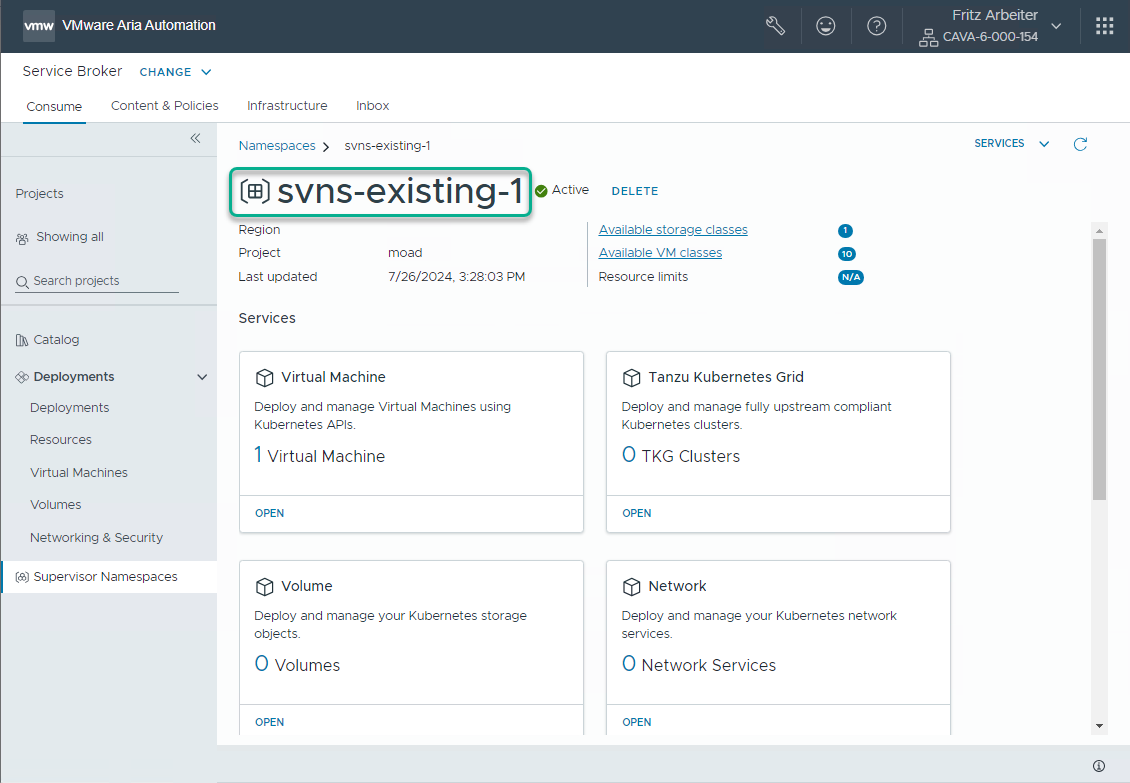Viewport: 1130px width, 783px height.
Task: Click the Search projects field
Action: point(97,280)
